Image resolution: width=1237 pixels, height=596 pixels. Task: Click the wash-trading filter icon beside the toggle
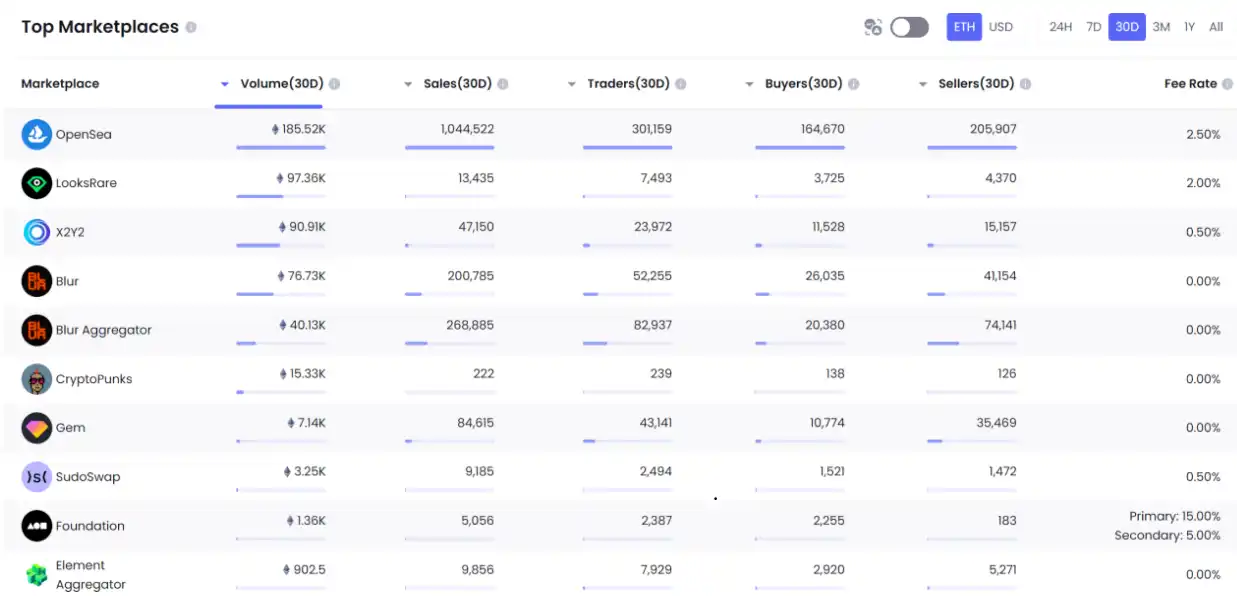pyautogui.click(x=873, y=27)
